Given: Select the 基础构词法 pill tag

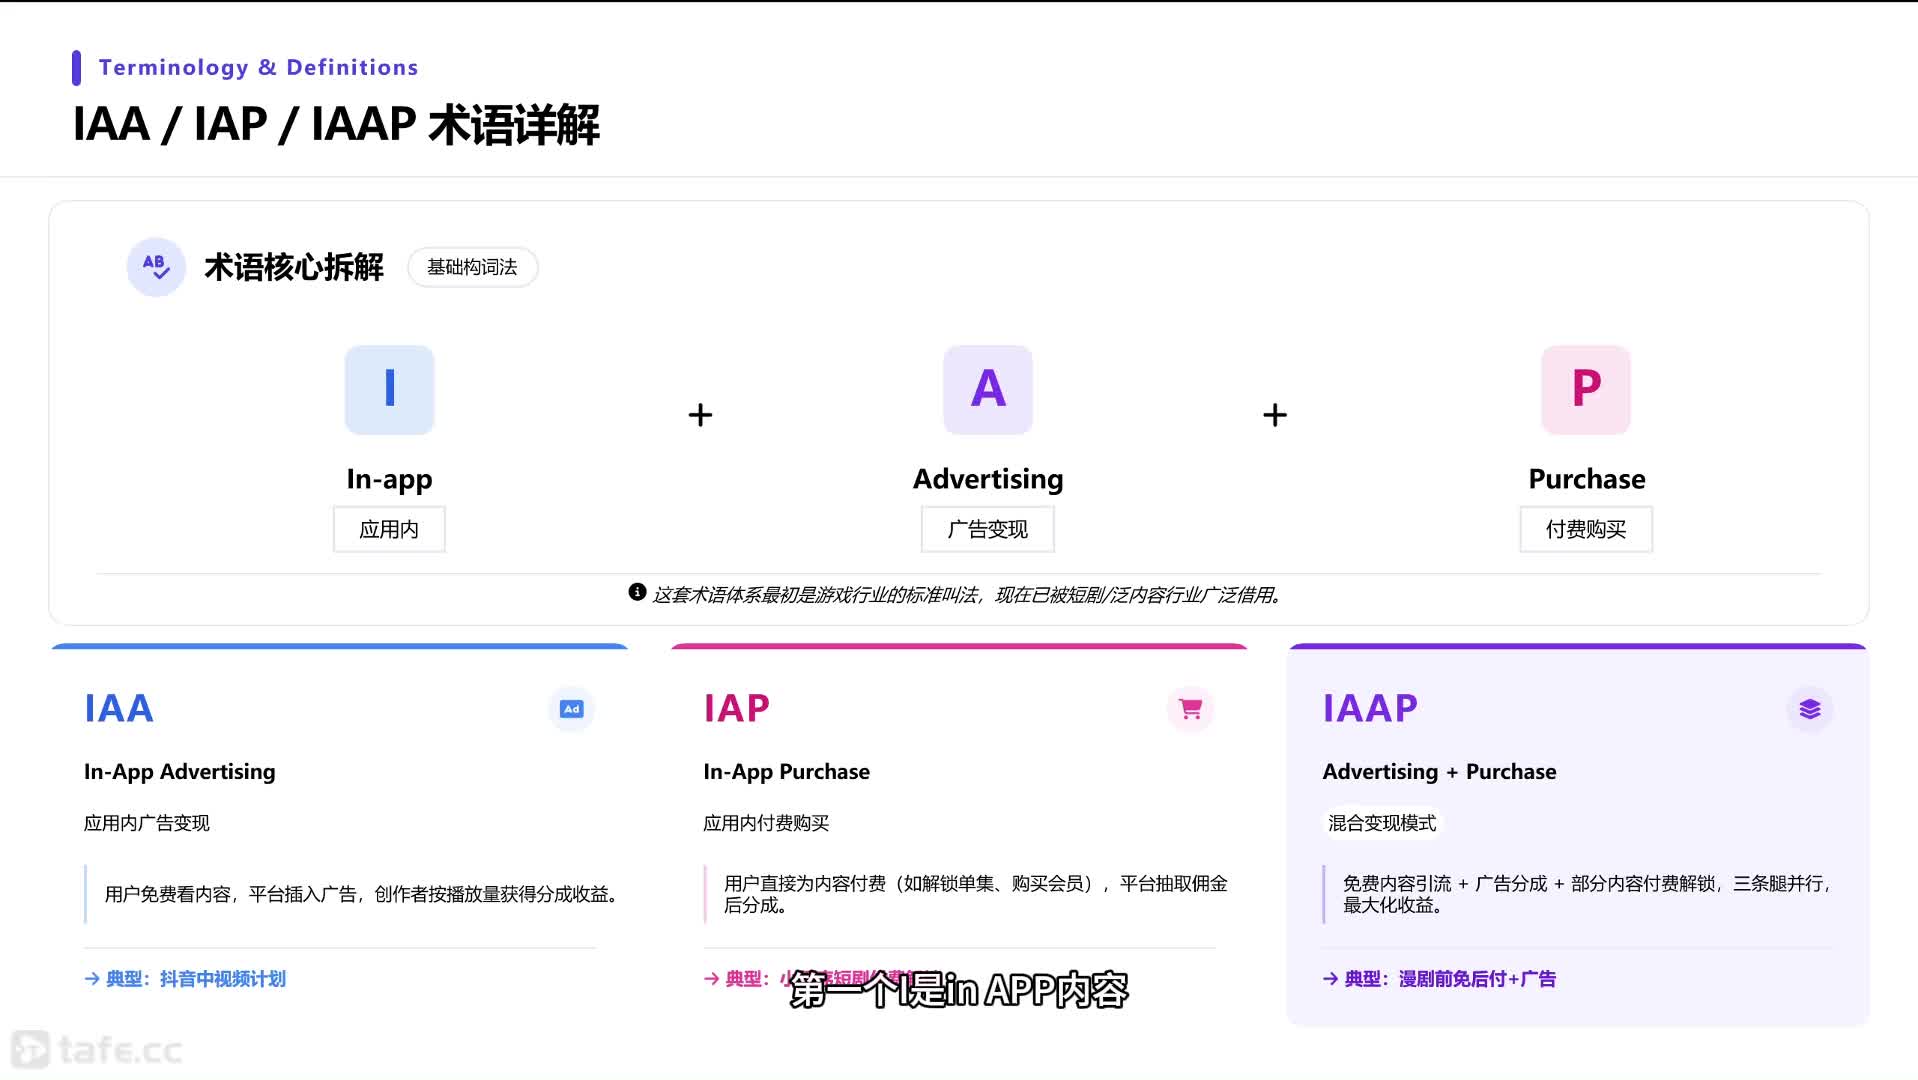Looking at the screenshot, I should point(472,267).
